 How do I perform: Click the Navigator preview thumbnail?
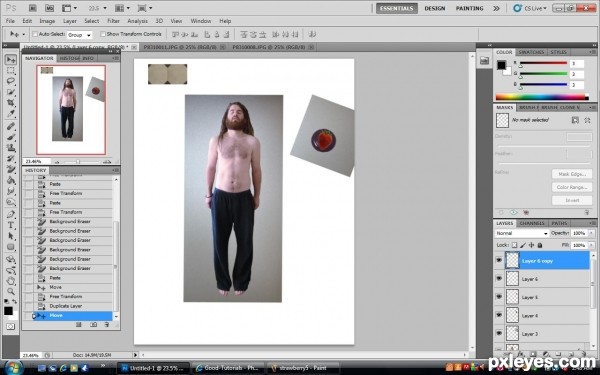tap(71, 110)
